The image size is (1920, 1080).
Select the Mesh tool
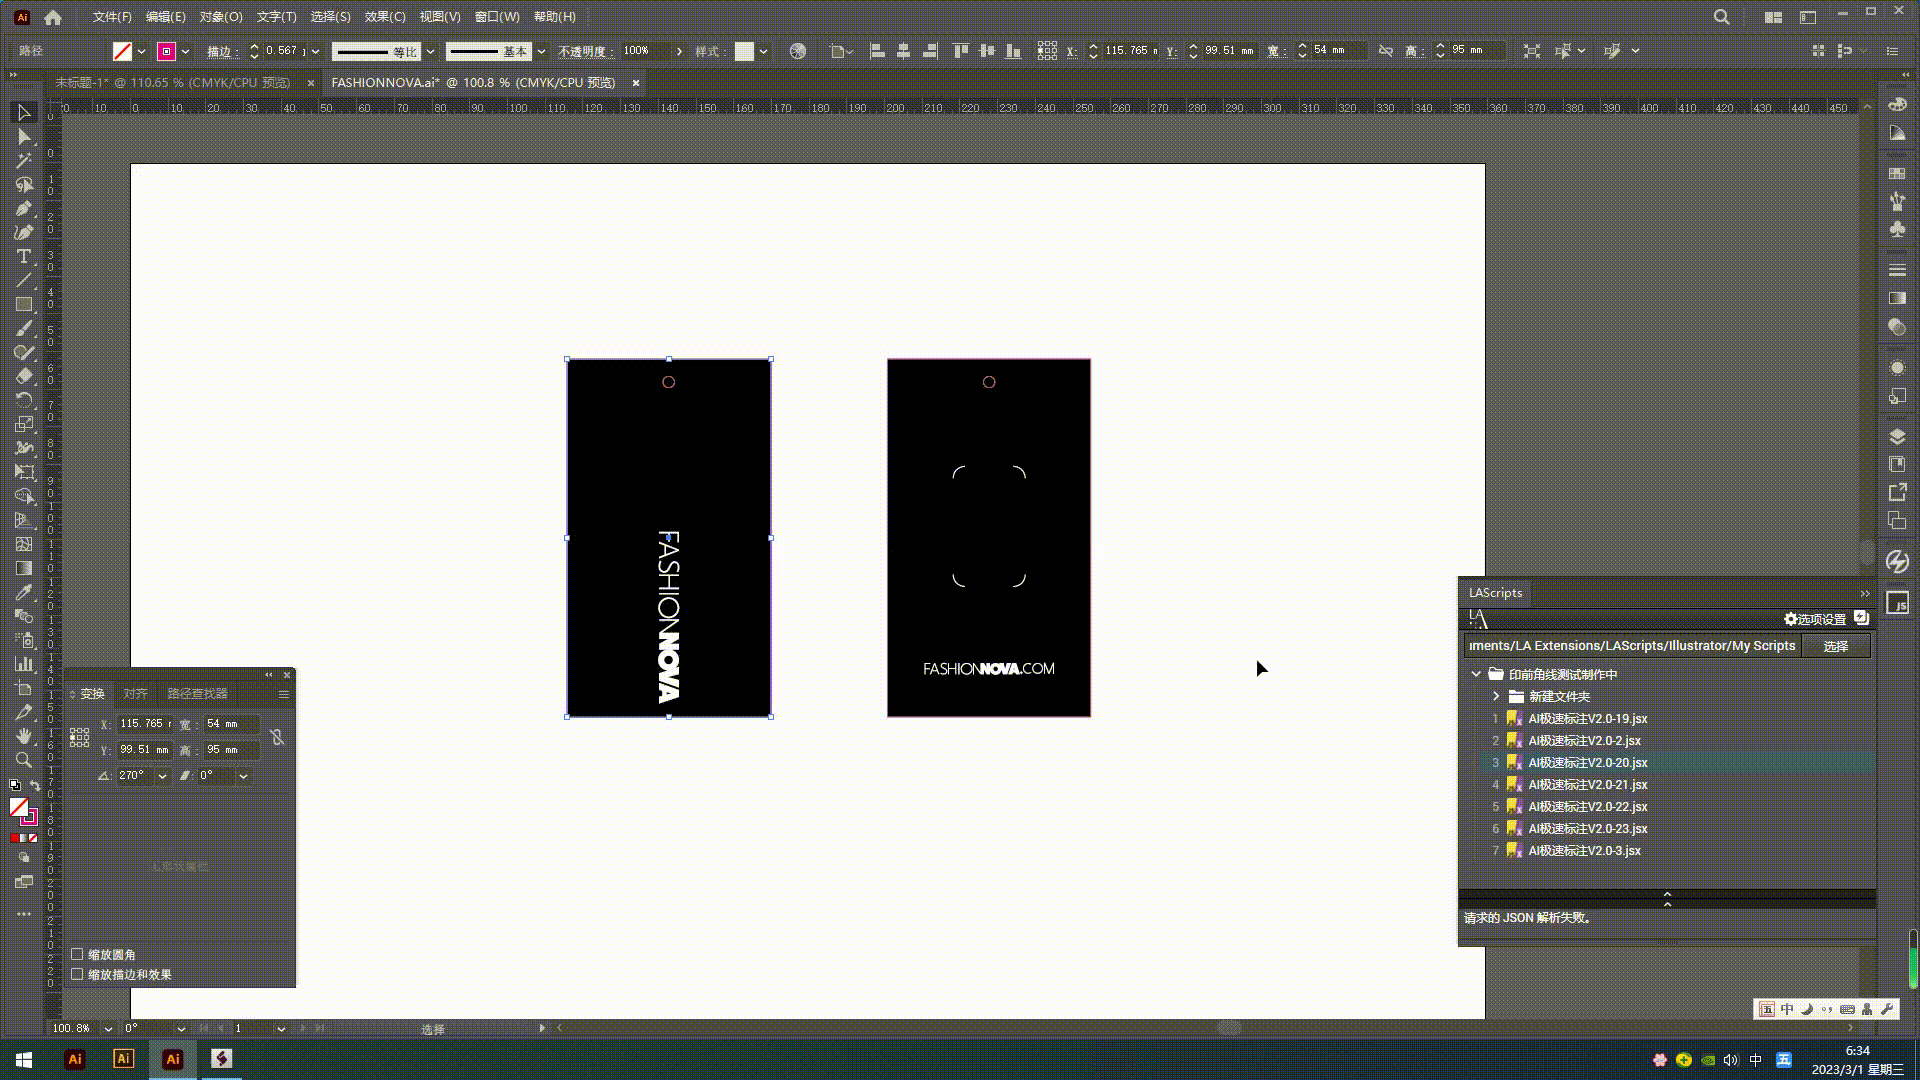[x=24, y=545]
